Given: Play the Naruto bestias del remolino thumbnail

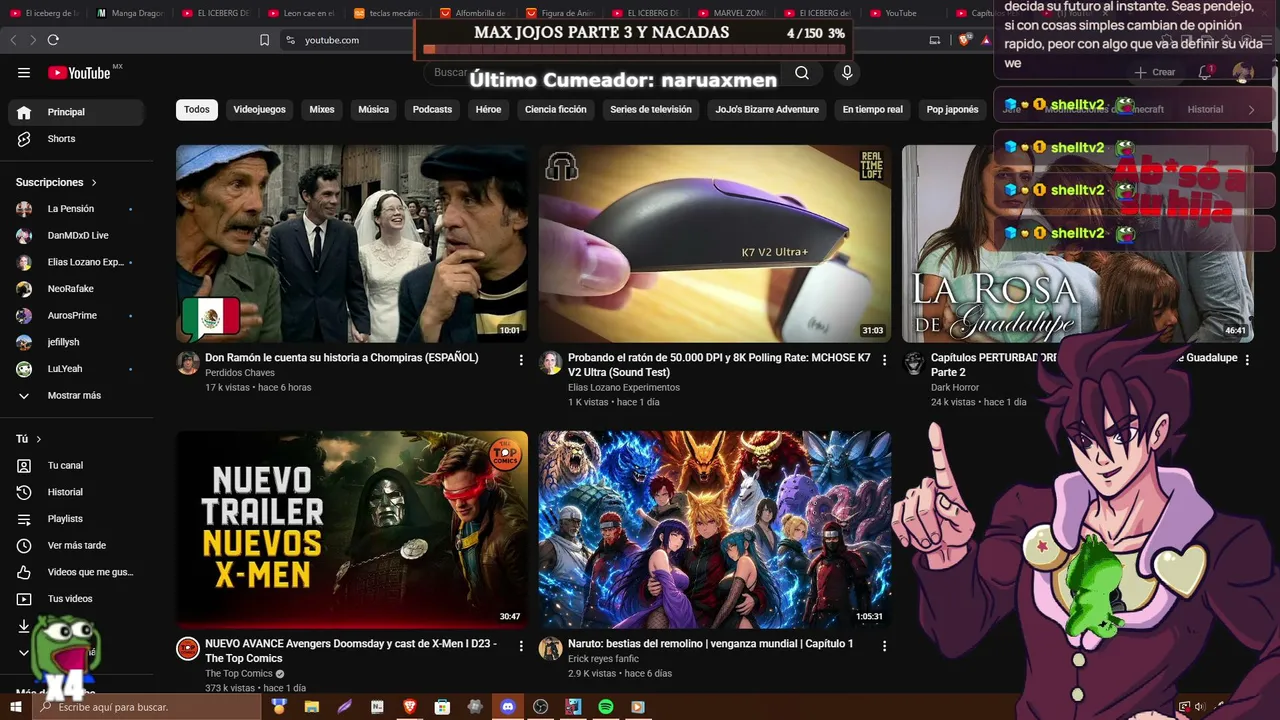Looking at the screenshot, I should pyautogui.click(x=715, y=530).
